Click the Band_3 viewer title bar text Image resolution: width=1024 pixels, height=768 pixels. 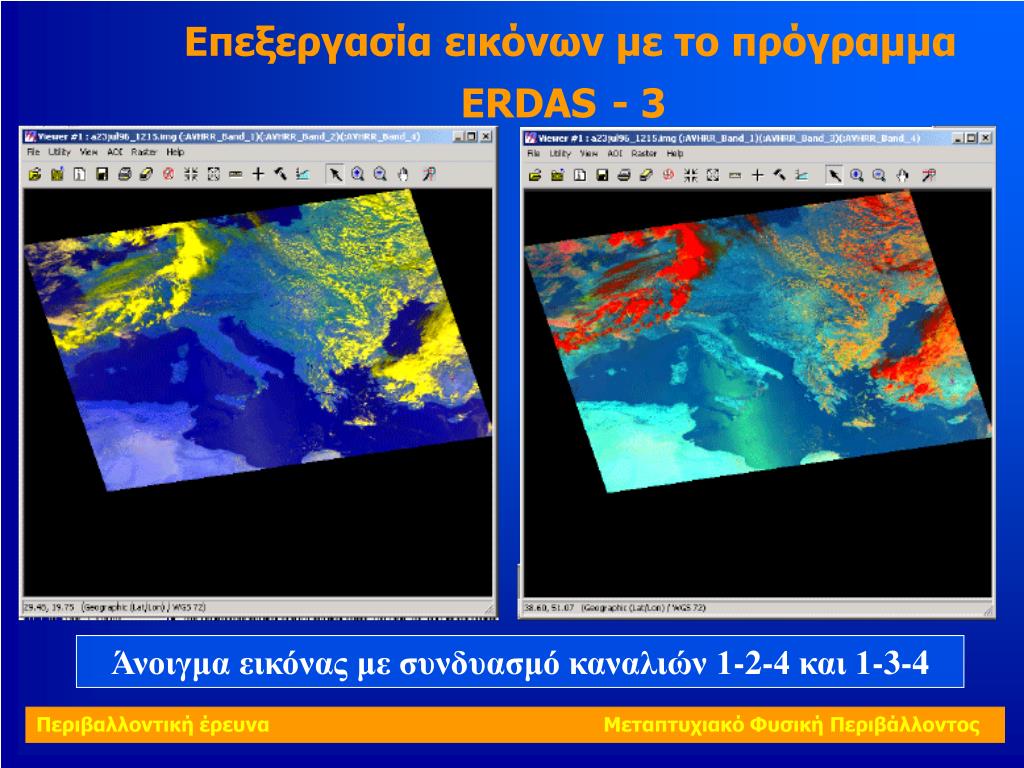click(x=728, y=138)
